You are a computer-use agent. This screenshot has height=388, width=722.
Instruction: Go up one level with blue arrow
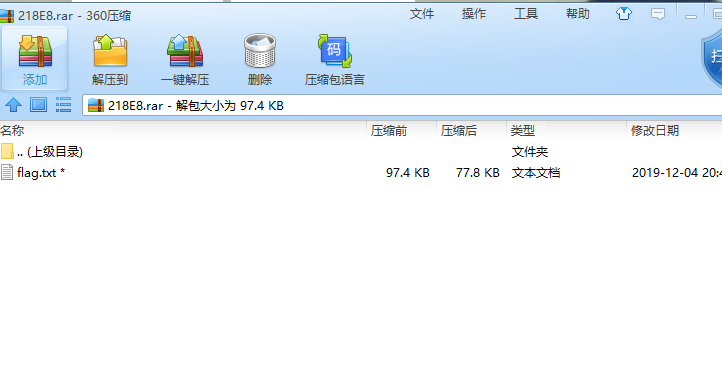(x=13, y=105)
